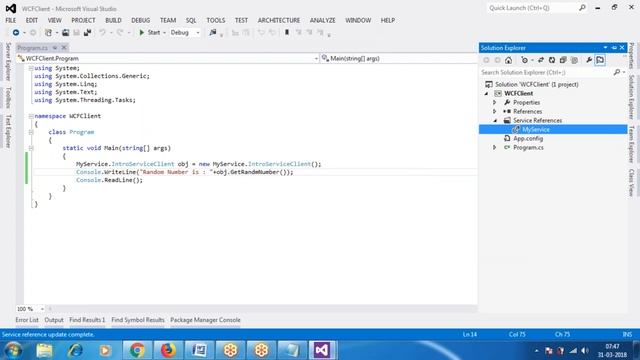Click the Refresh icon in Solution Explorer

coord(552,60)
